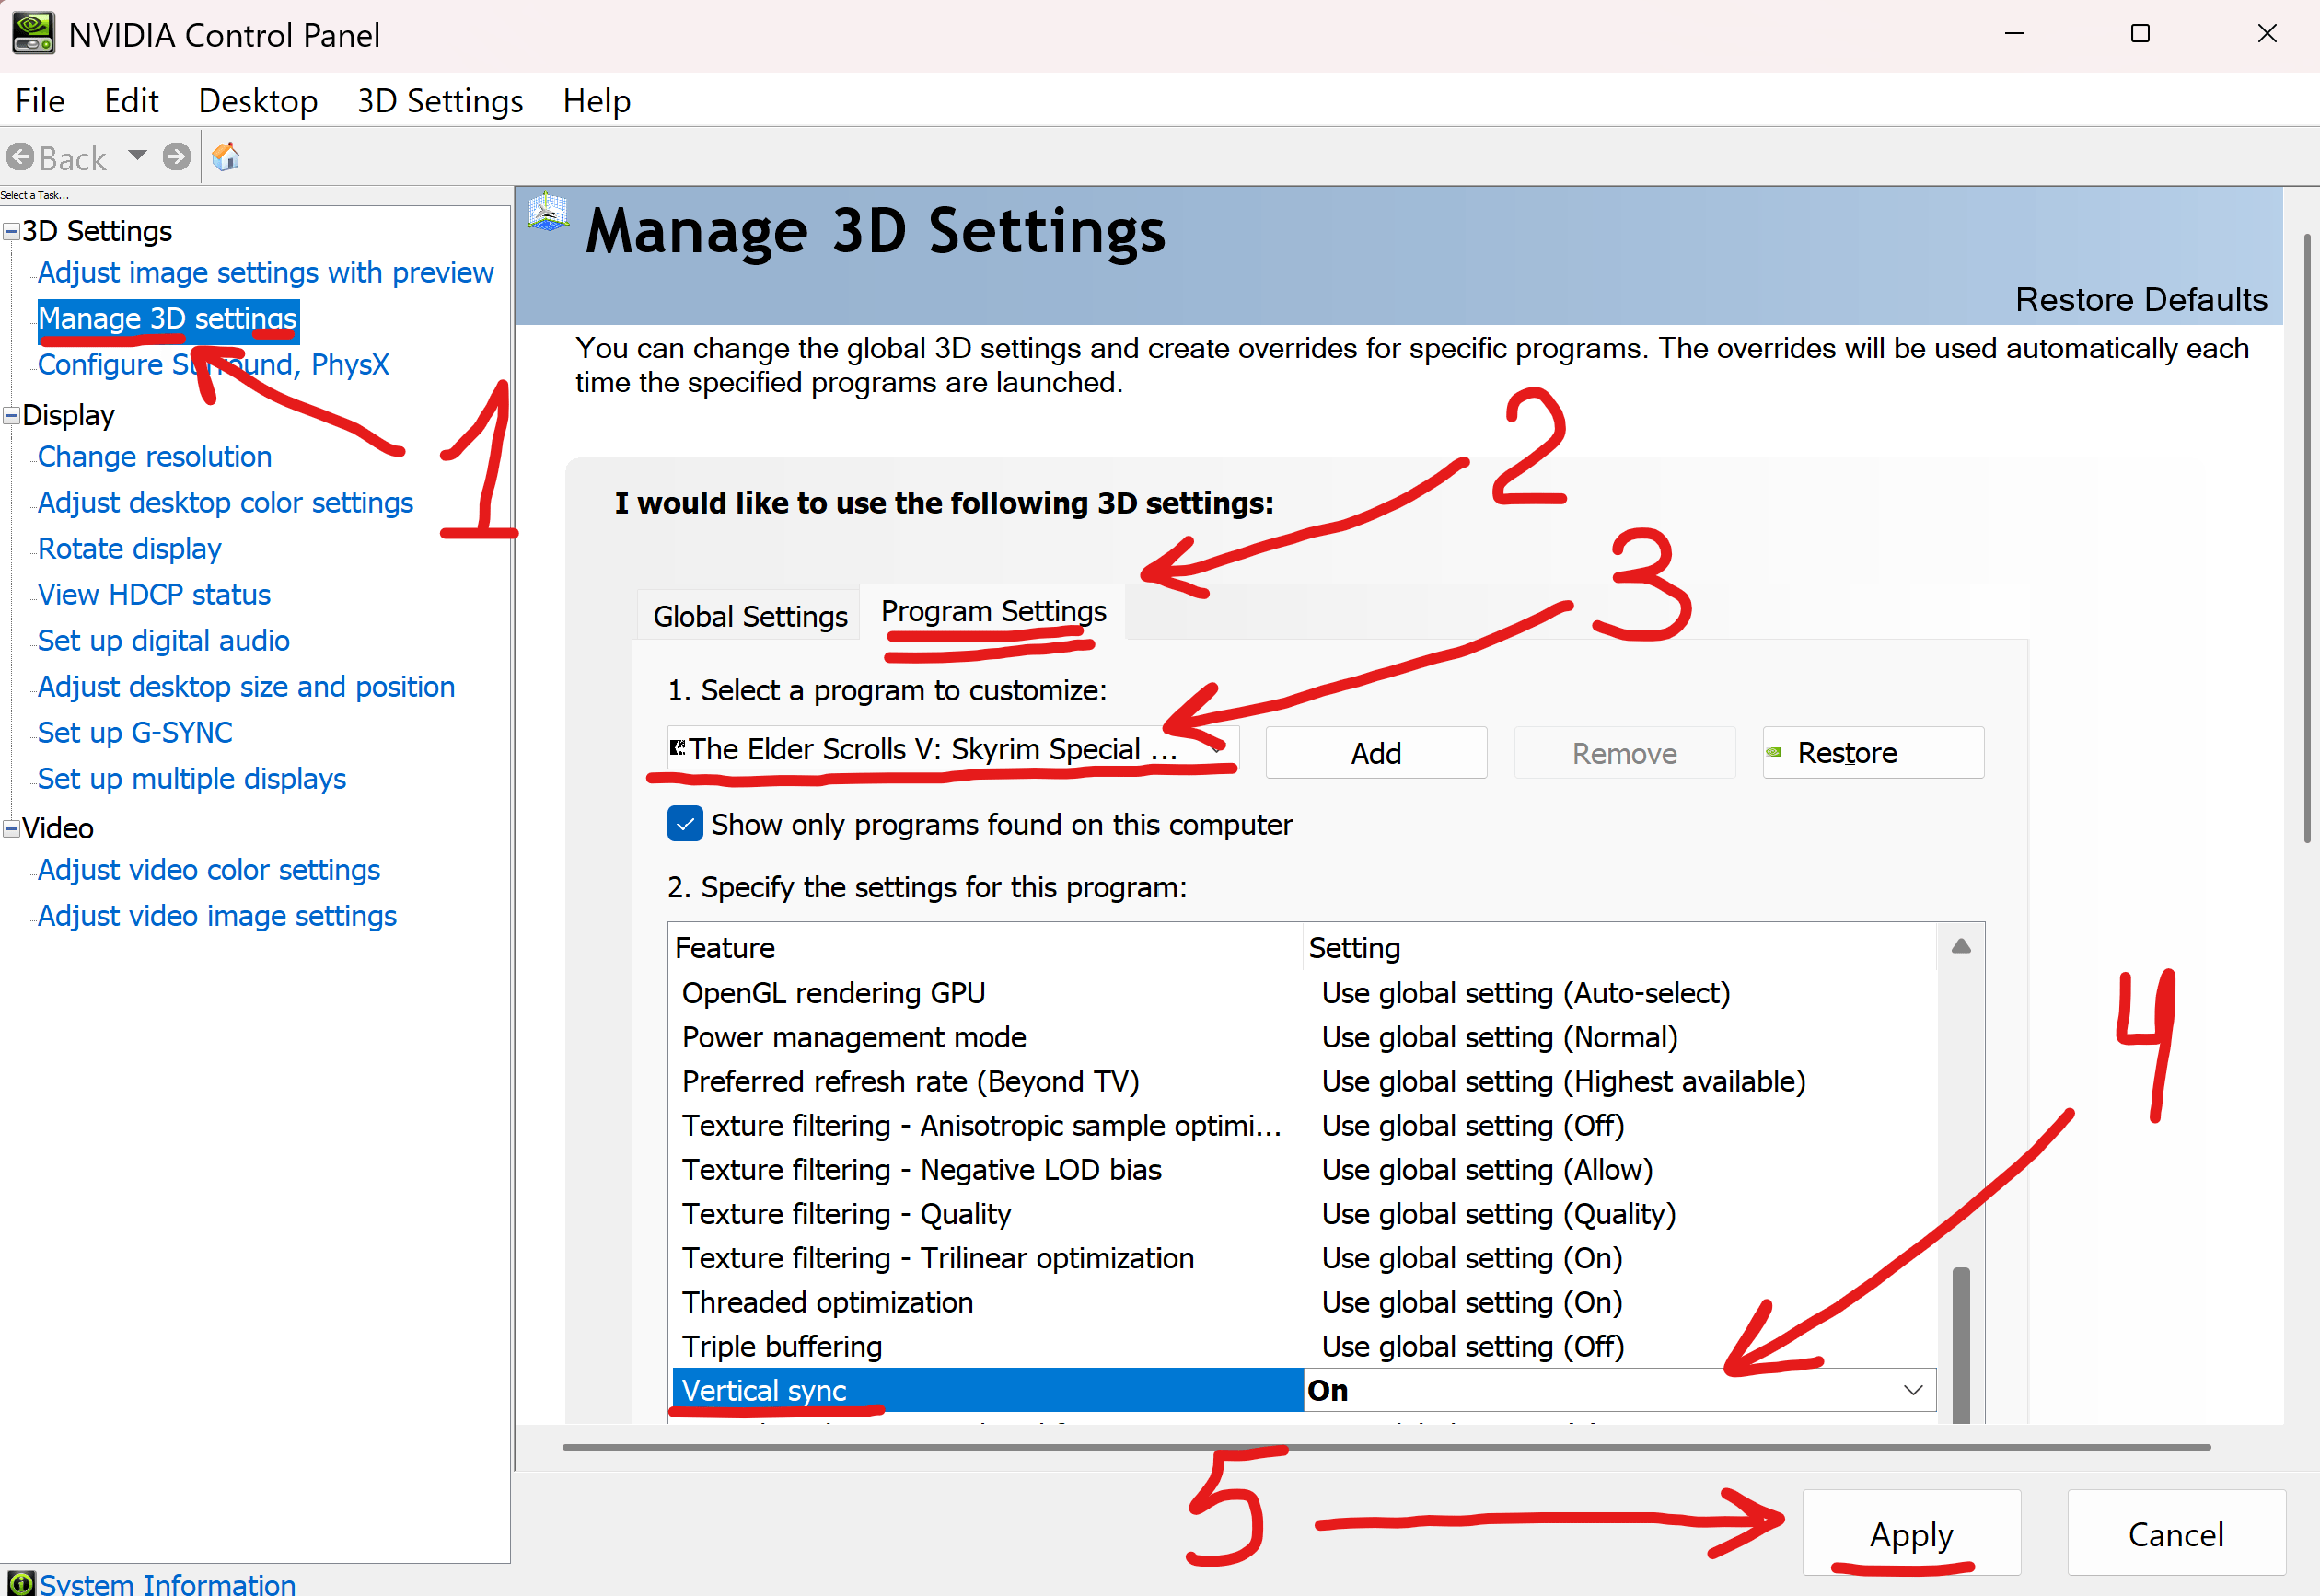
Task: Uncheck Show only programs found on this computer
Action: [685, 825]
